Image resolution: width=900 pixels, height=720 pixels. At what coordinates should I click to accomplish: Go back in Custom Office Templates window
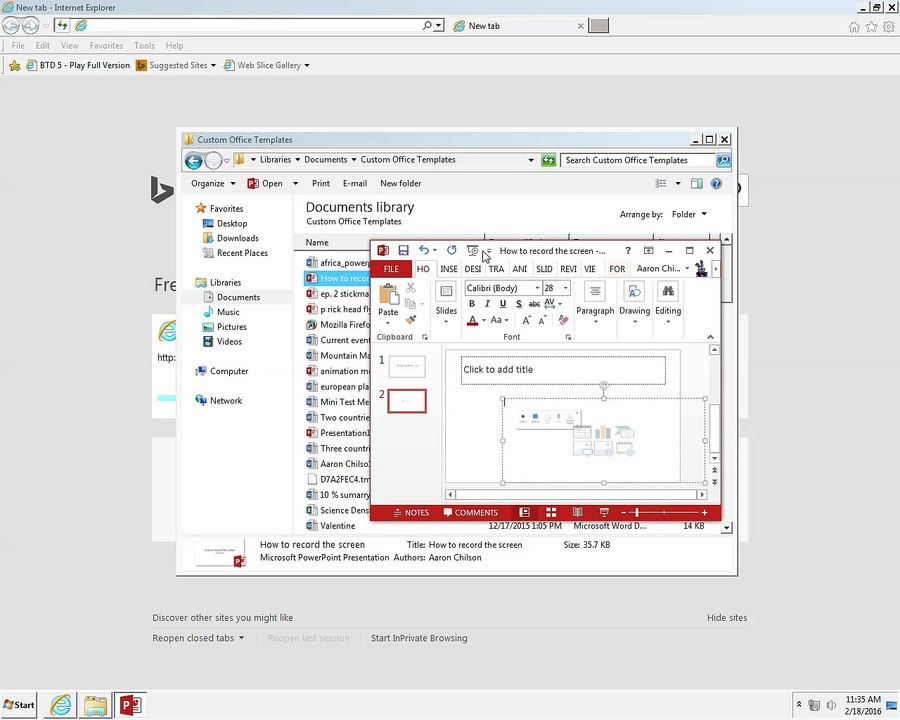pos(193,161)
